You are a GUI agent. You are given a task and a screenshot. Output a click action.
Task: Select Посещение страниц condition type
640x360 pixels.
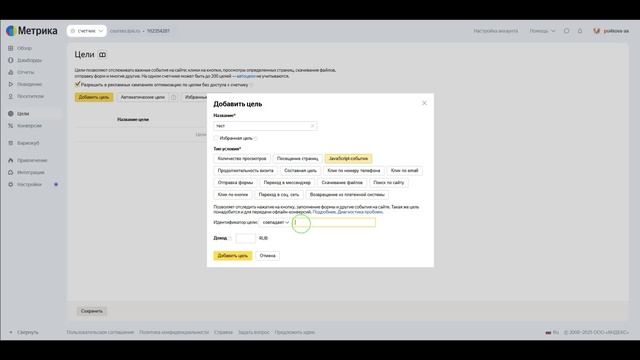tap(298, 158)
